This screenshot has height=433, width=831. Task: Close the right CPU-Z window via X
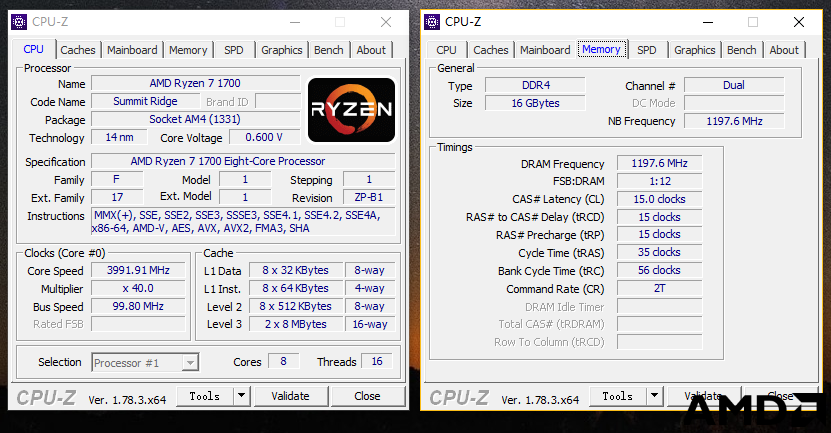799,22
